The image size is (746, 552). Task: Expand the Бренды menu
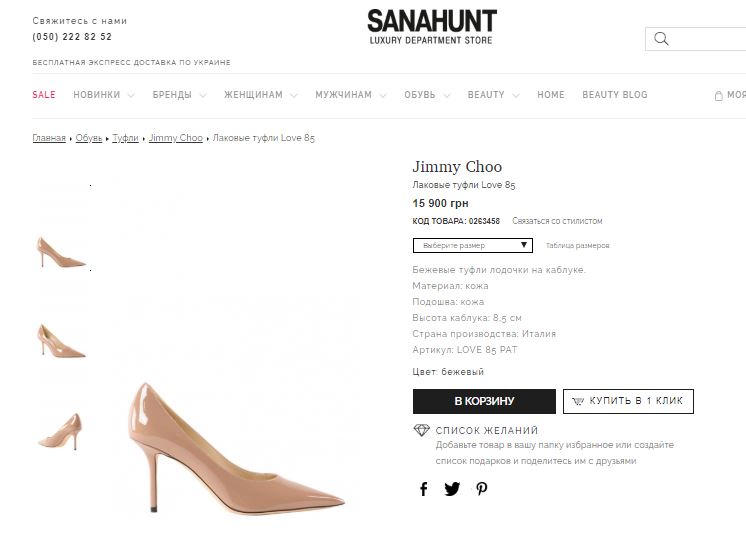click(x=179, y=95)
